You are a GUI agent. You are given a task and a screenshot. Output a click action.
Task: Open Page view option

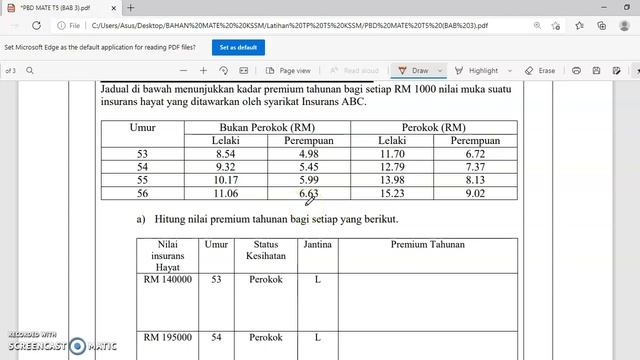[288, 71]
